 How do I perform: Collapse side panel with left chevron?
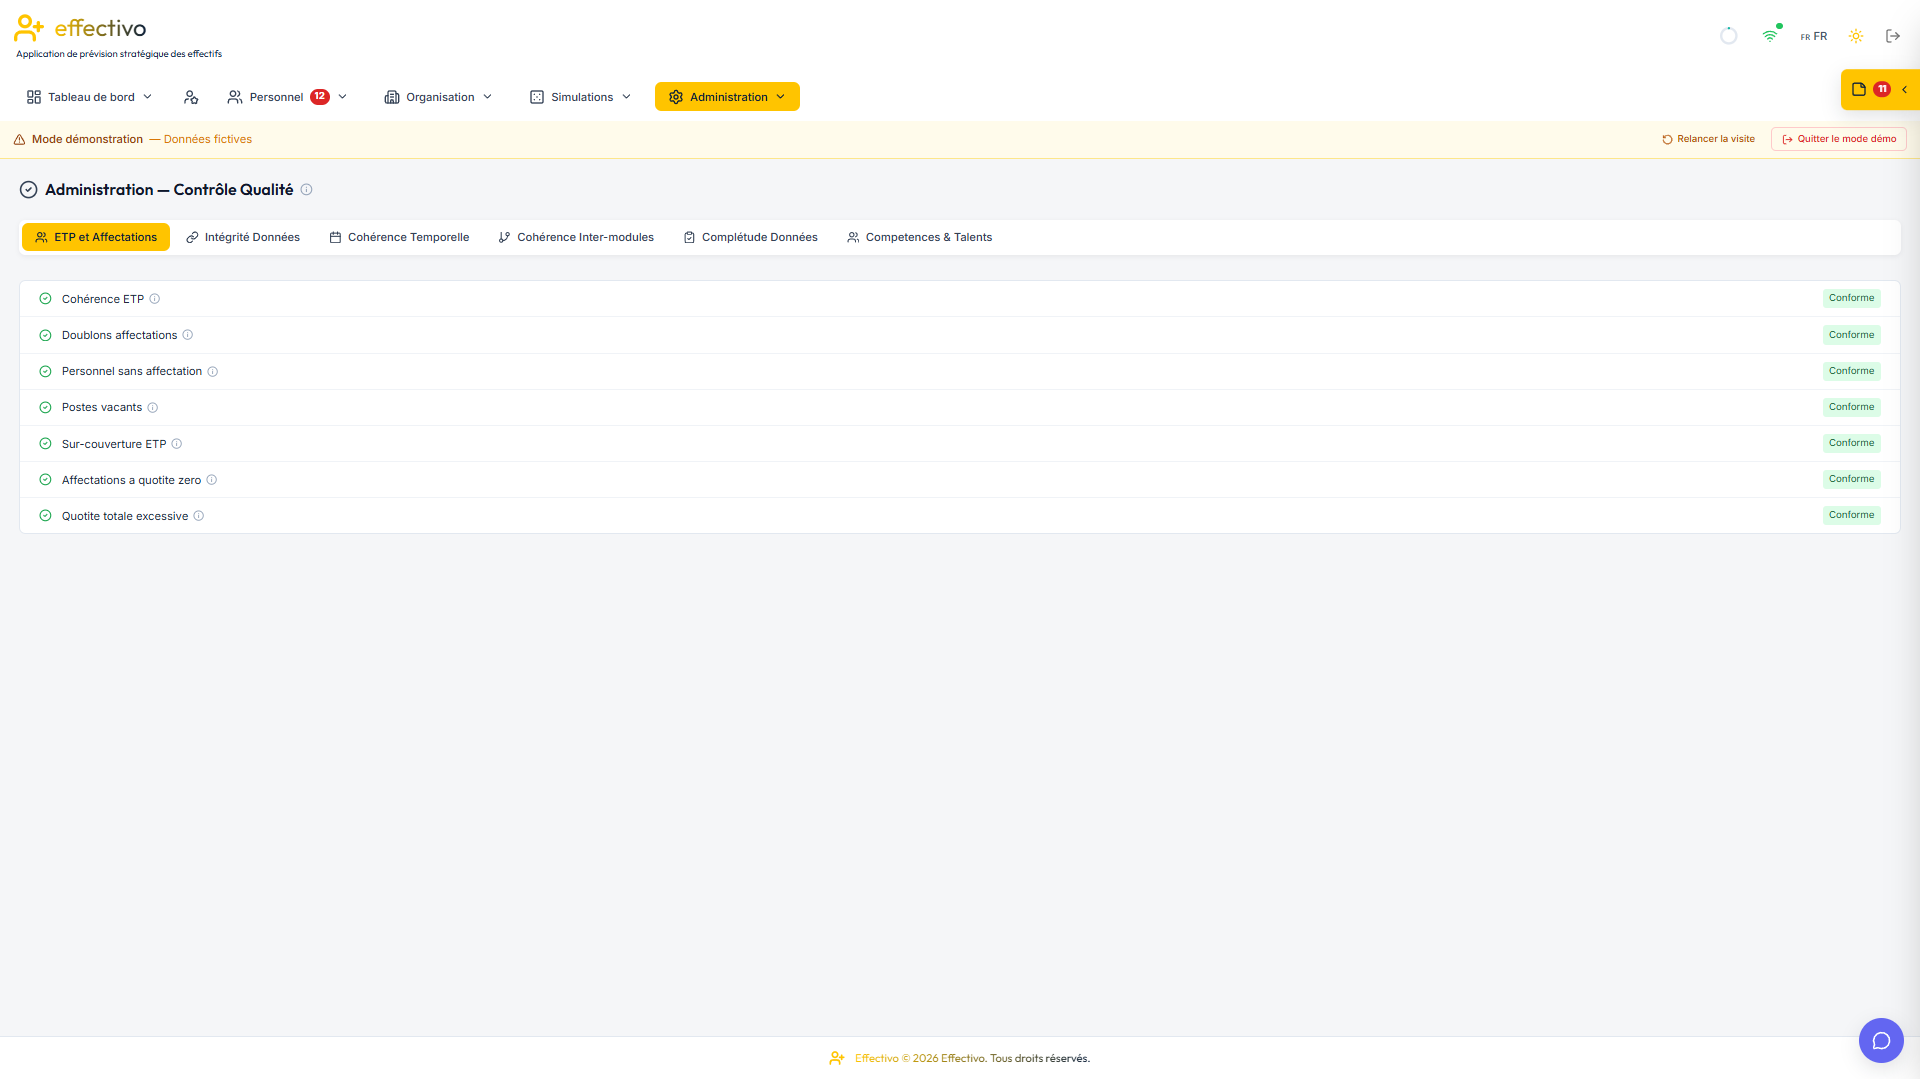pyautogui.click(x=1905, y=90)
